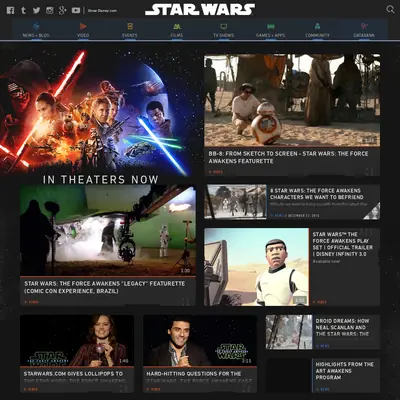Click the video tag under Play Set trailer

click(320, 302)
